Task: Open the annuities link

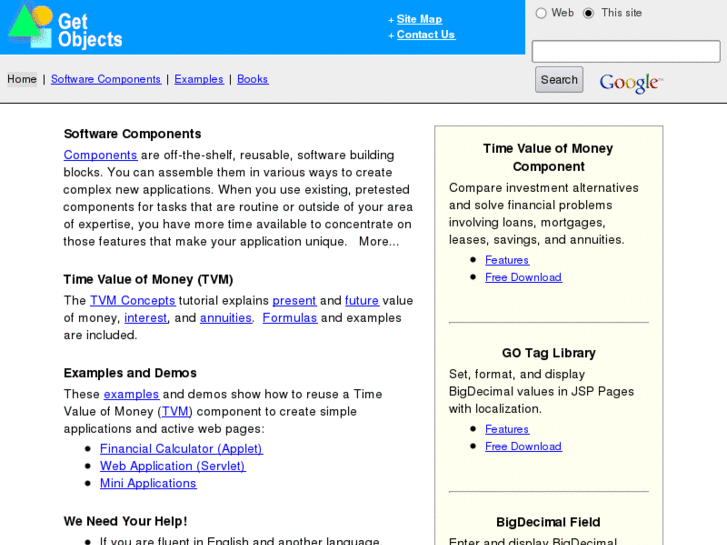Action: 226,318
